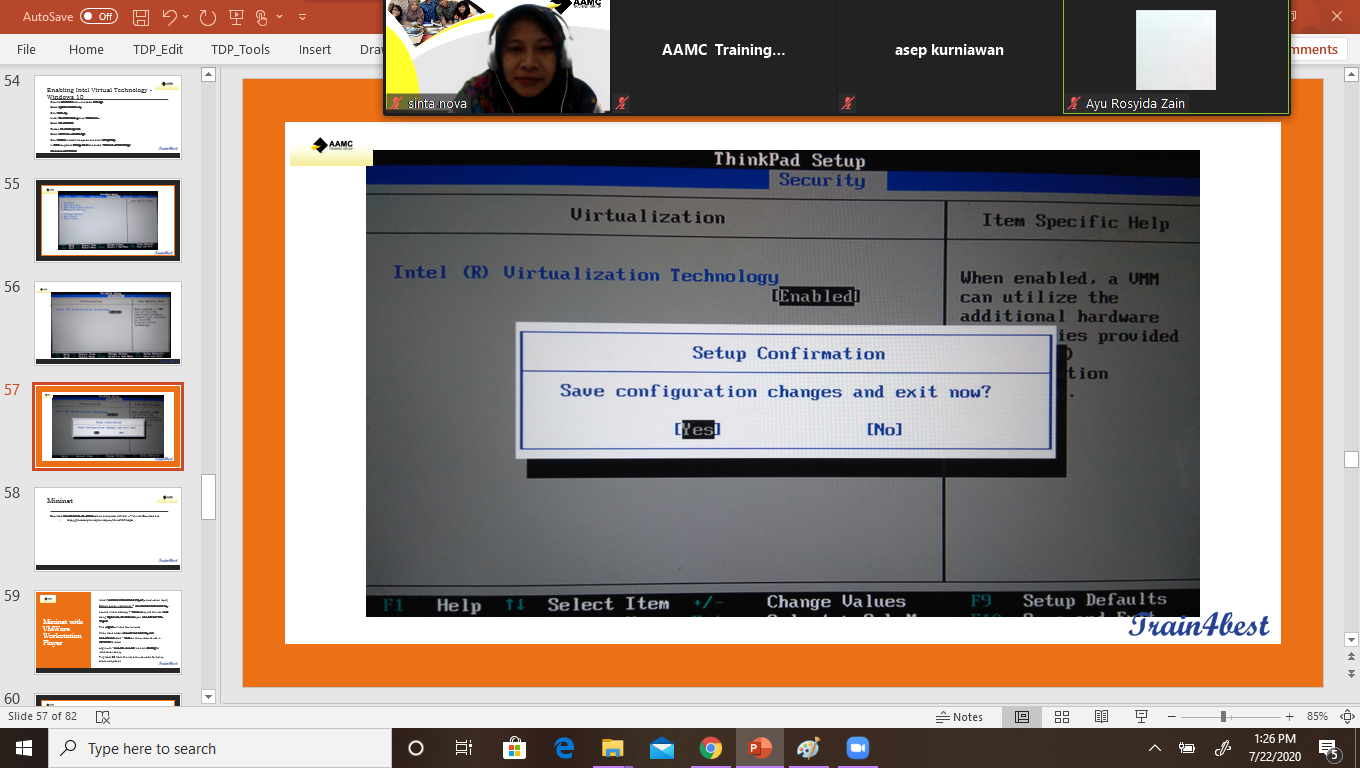The height and width of the screenshot is (768, 1360).
Task: Toggle the AutoSave switch on
Action: [98, 17]
